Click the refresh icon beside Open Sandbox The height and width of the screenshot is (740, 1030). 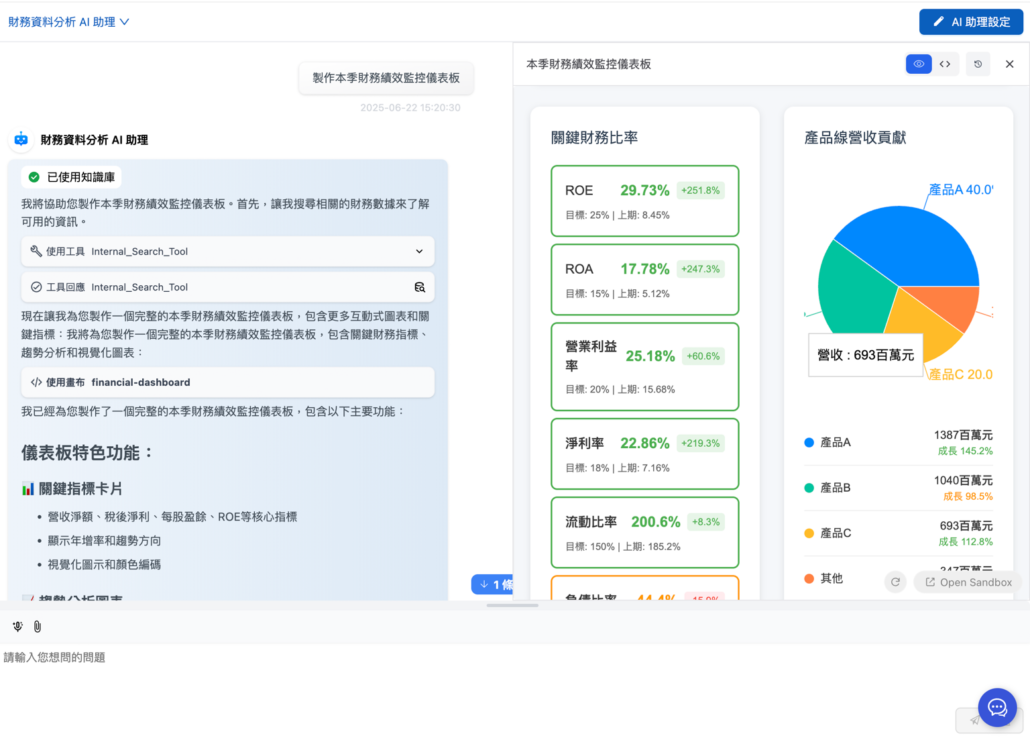[895, 582]
